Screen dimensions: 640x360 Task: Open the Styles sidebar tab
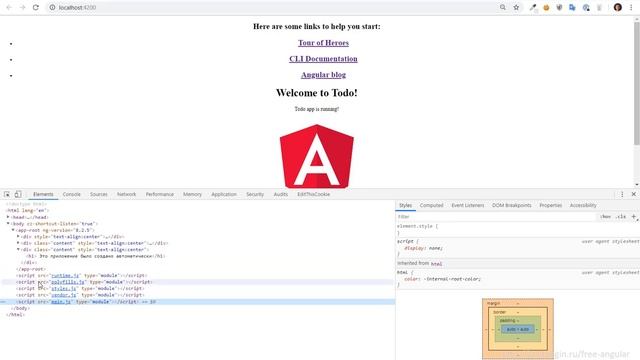click(x=405, y=205)
